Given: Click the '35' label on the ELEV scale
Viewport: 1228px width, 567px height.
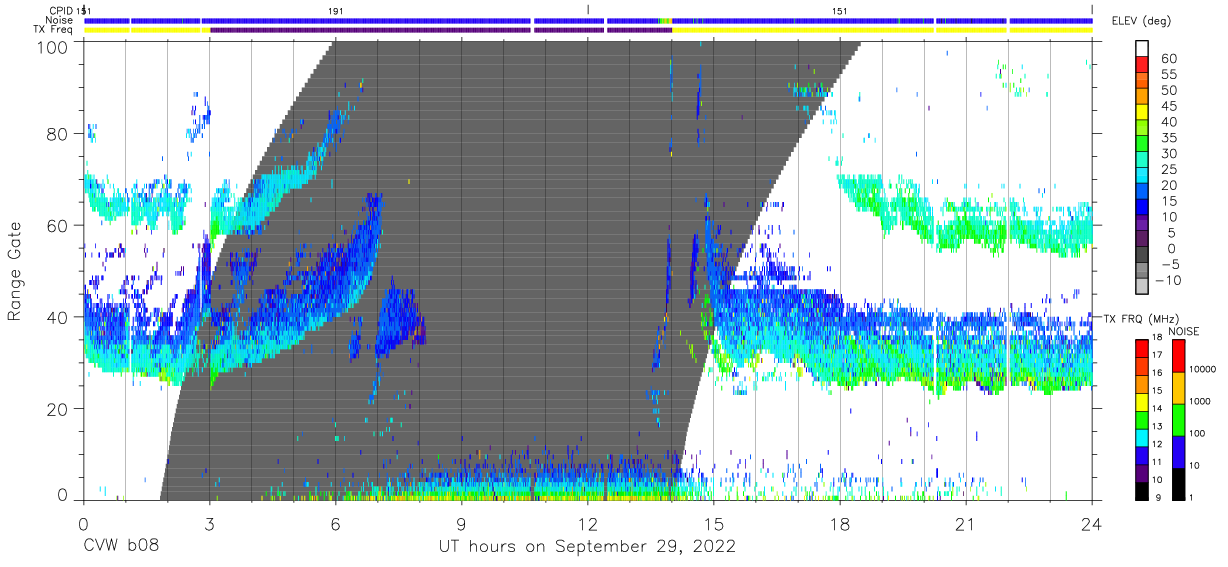Looking at the screenshot, I should (x=1167, y=138).
